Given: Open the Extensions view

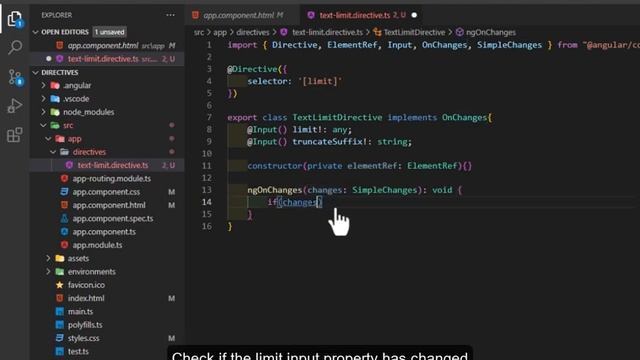Looking at the screenshot, I should [15, 135].
